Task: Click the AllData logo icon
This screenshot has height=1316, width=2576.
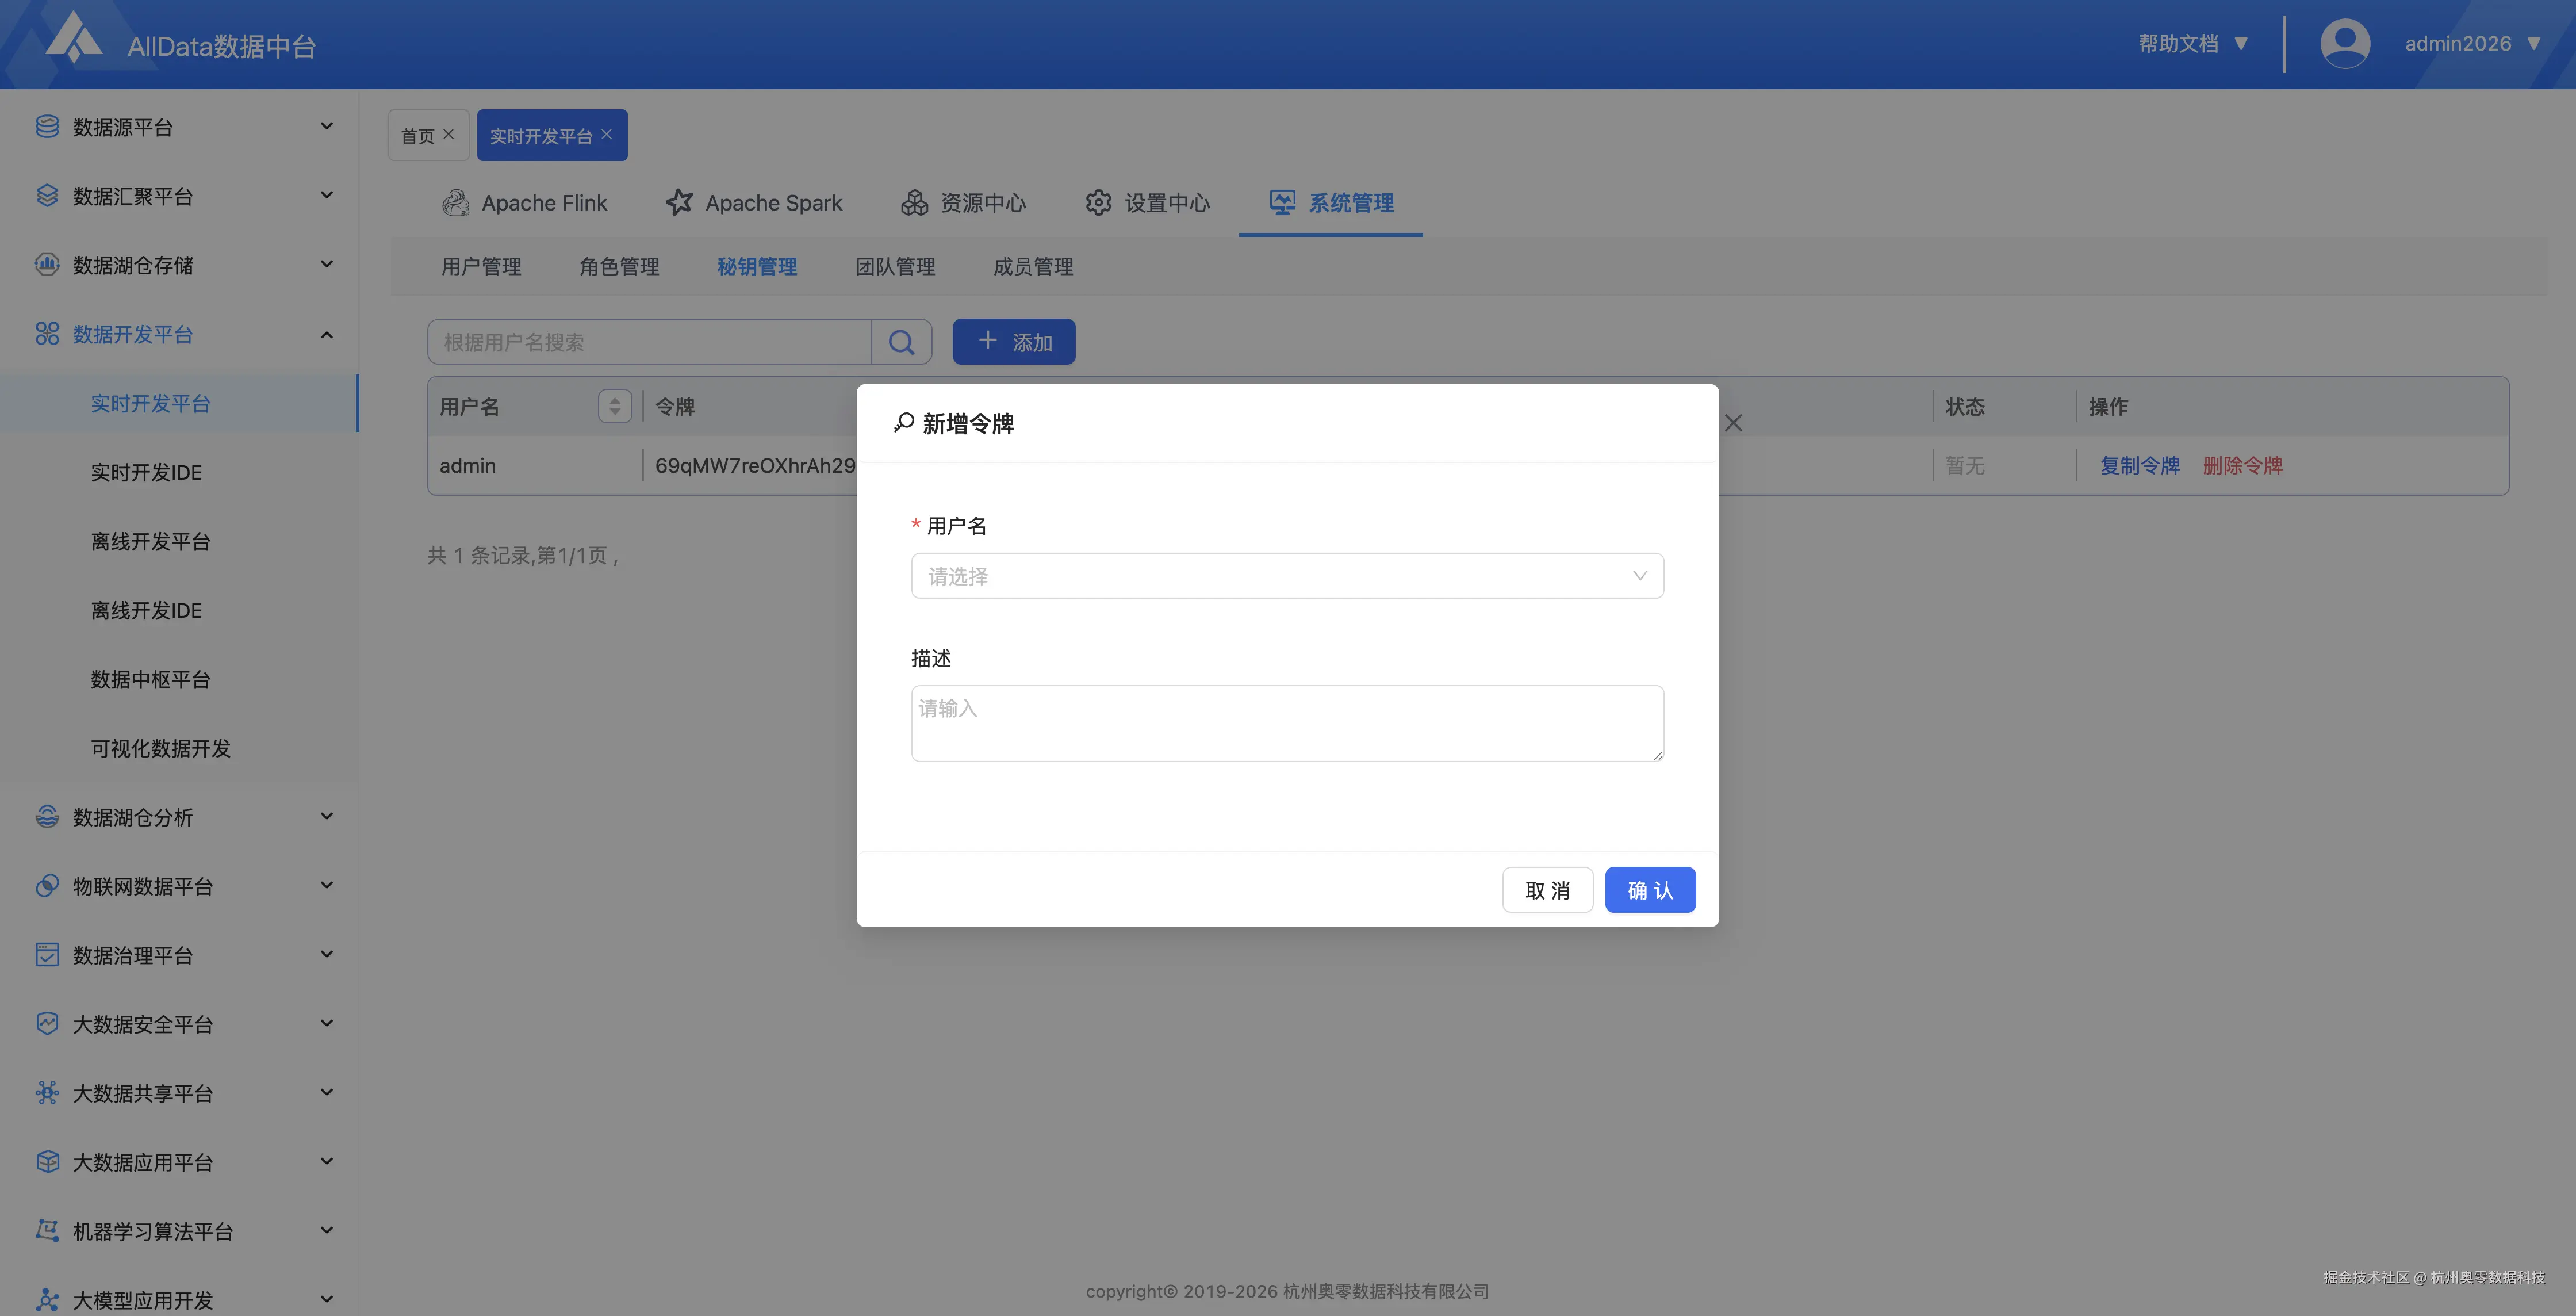Action: point(75,37)
